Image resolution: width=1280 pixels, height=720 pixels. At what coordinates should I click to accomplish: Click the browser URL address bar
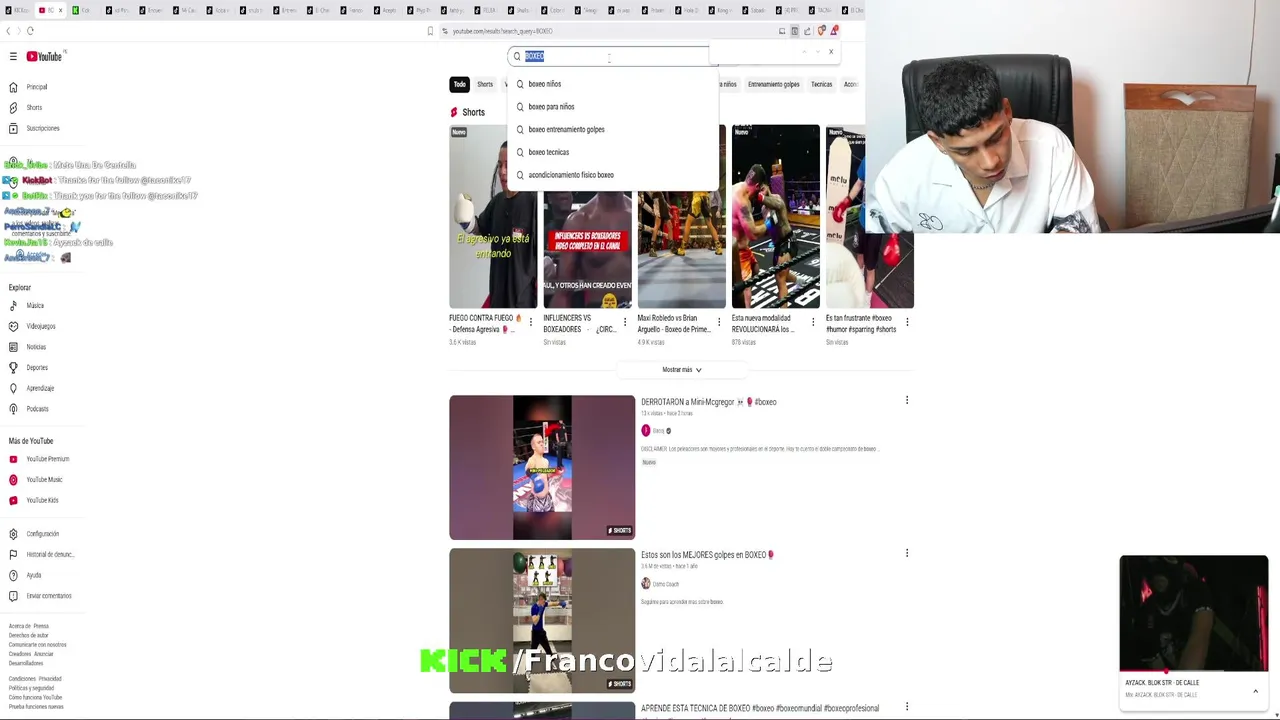[610, 31]
